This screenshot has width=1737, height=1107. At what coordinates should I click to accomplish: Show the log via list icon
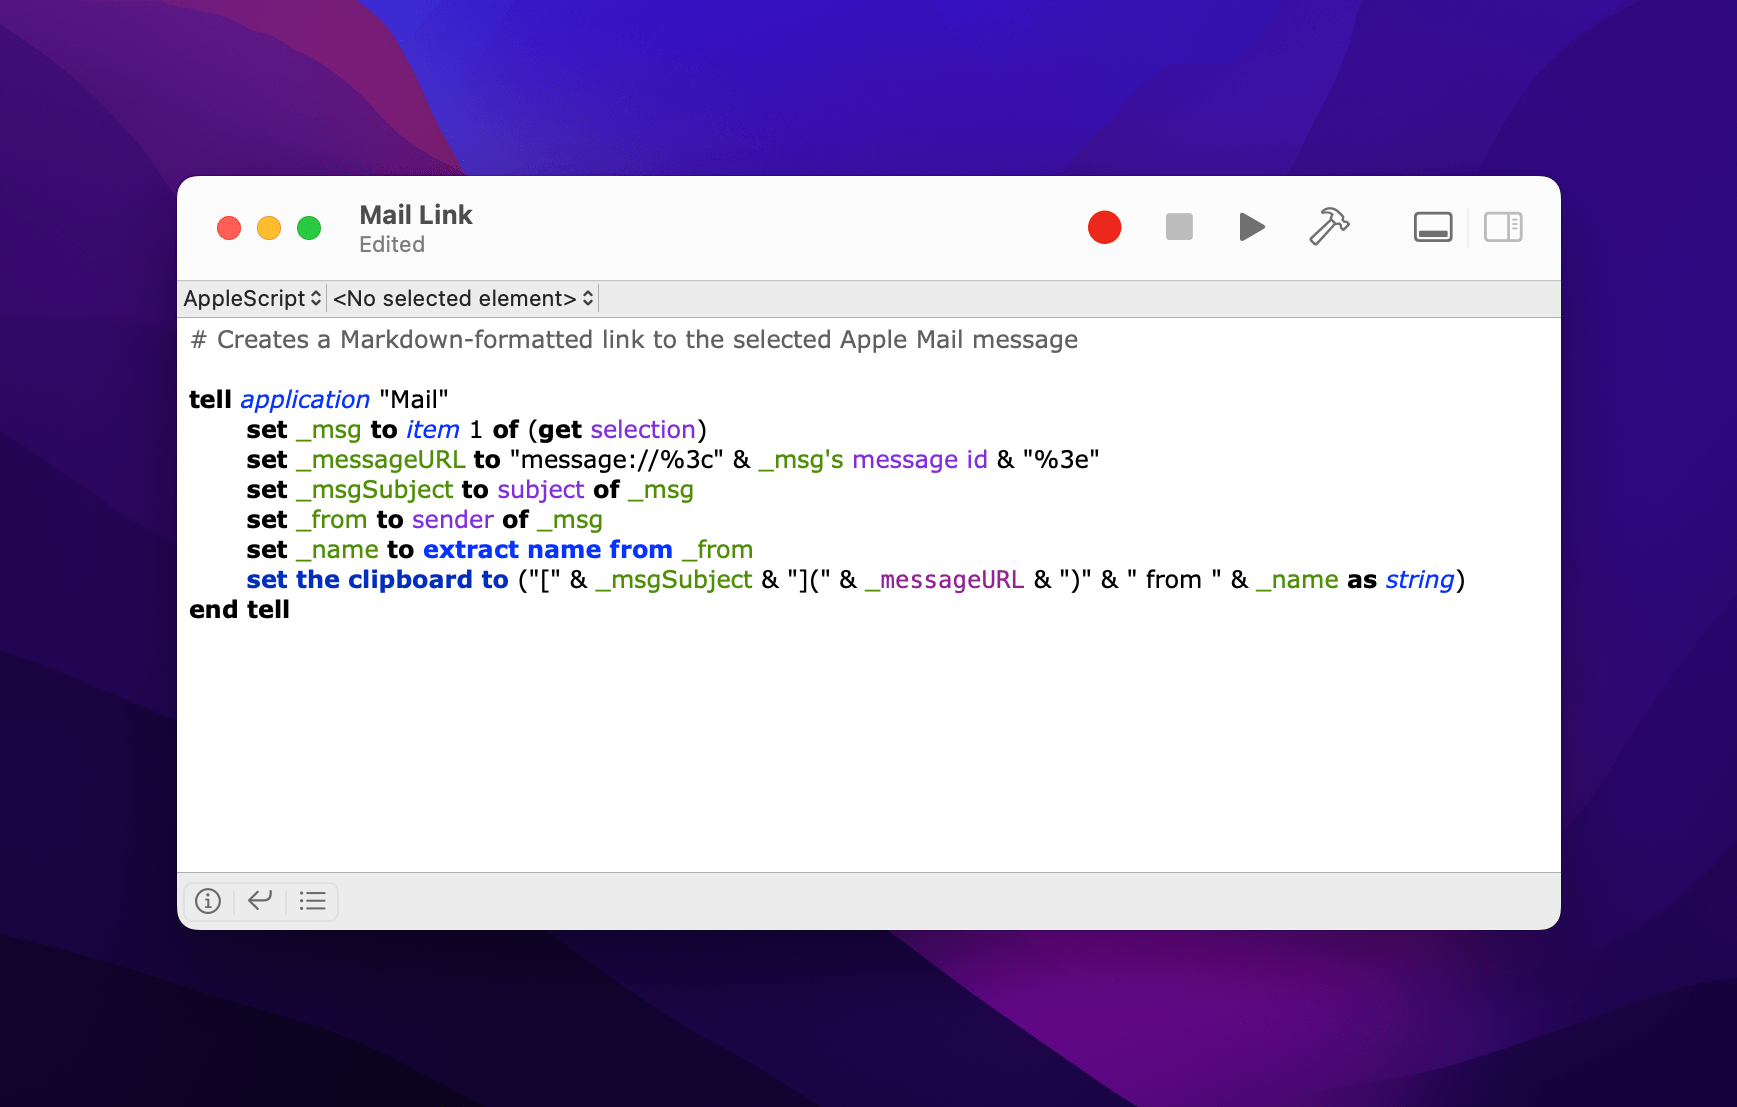click(313, 901)
